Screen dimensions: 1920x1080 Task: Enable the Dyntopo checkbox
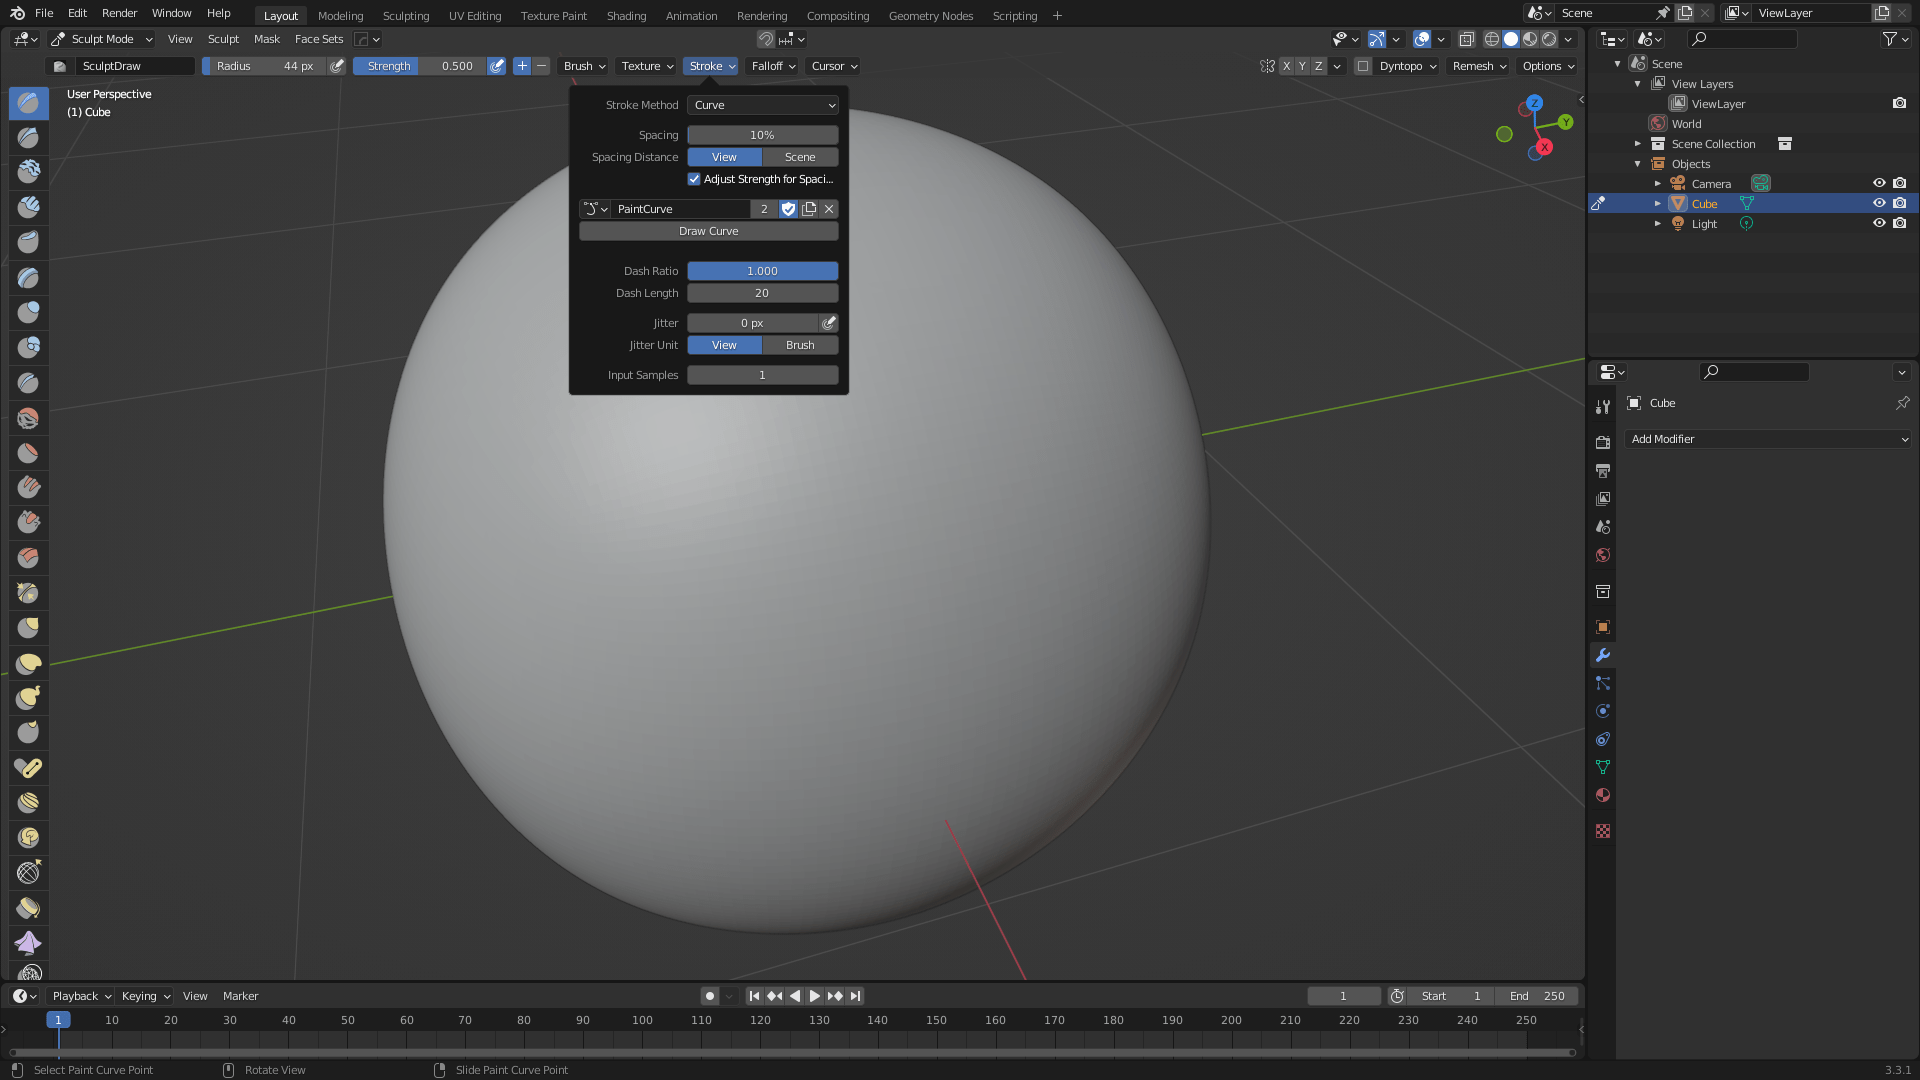point(1363,66)
